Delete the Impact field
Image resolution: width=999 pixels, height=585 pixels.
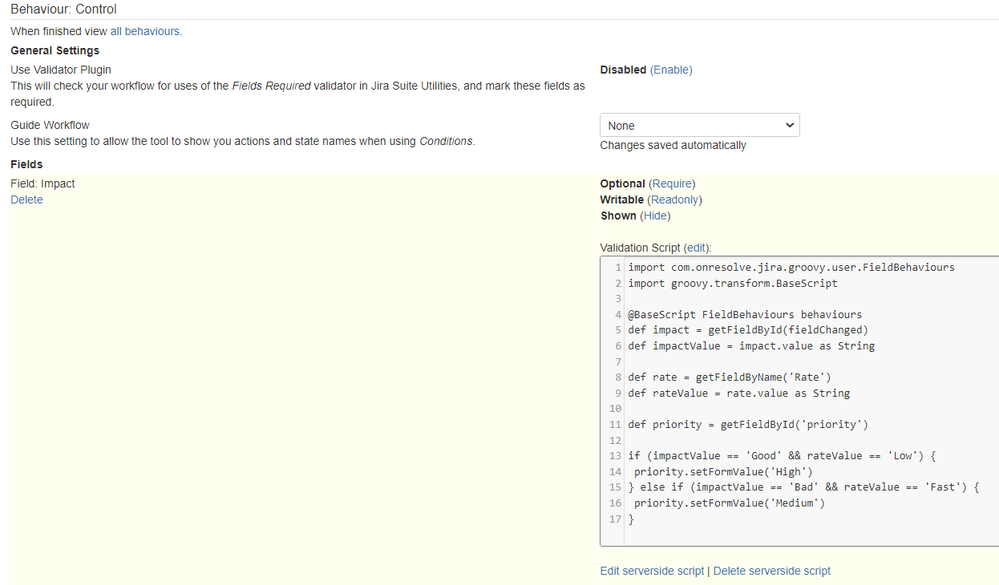click(27, 199)
